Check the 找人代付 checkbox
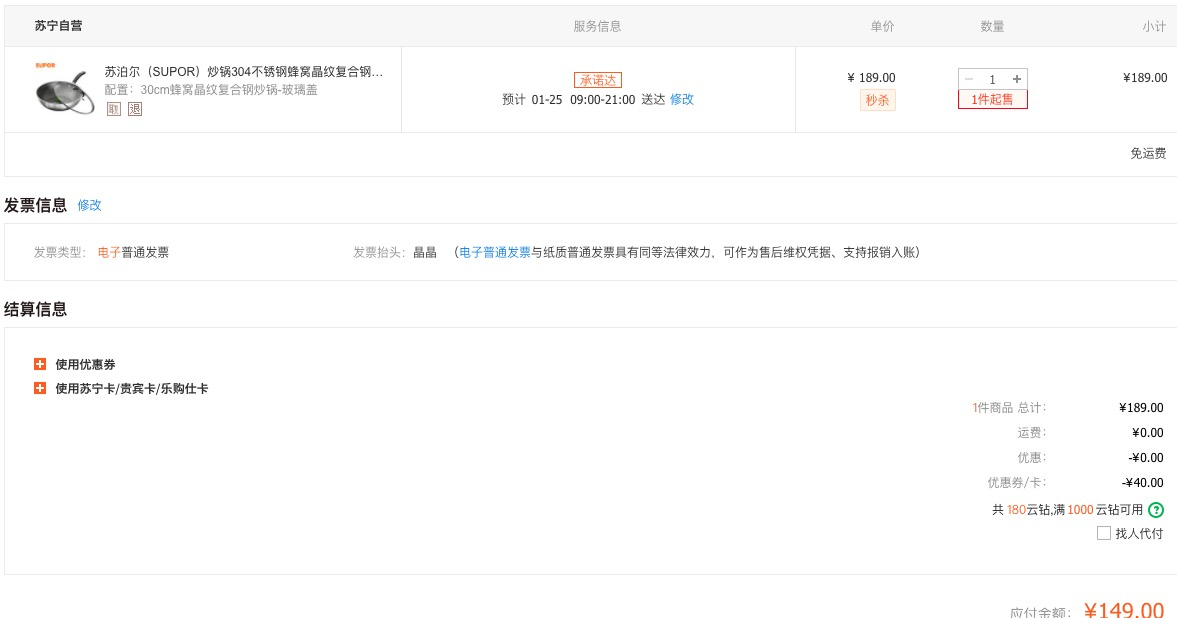This screenshot has height=618, width=1177. [1103, 533]
